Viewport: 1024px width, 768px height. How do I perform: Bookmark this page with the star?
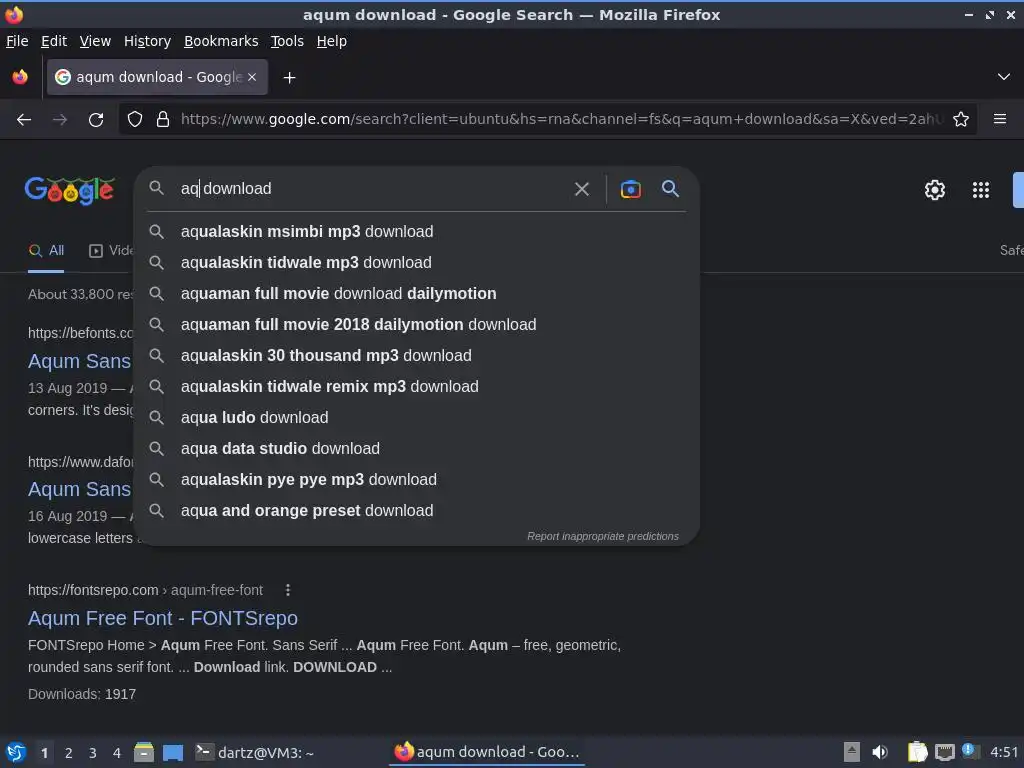961,120
